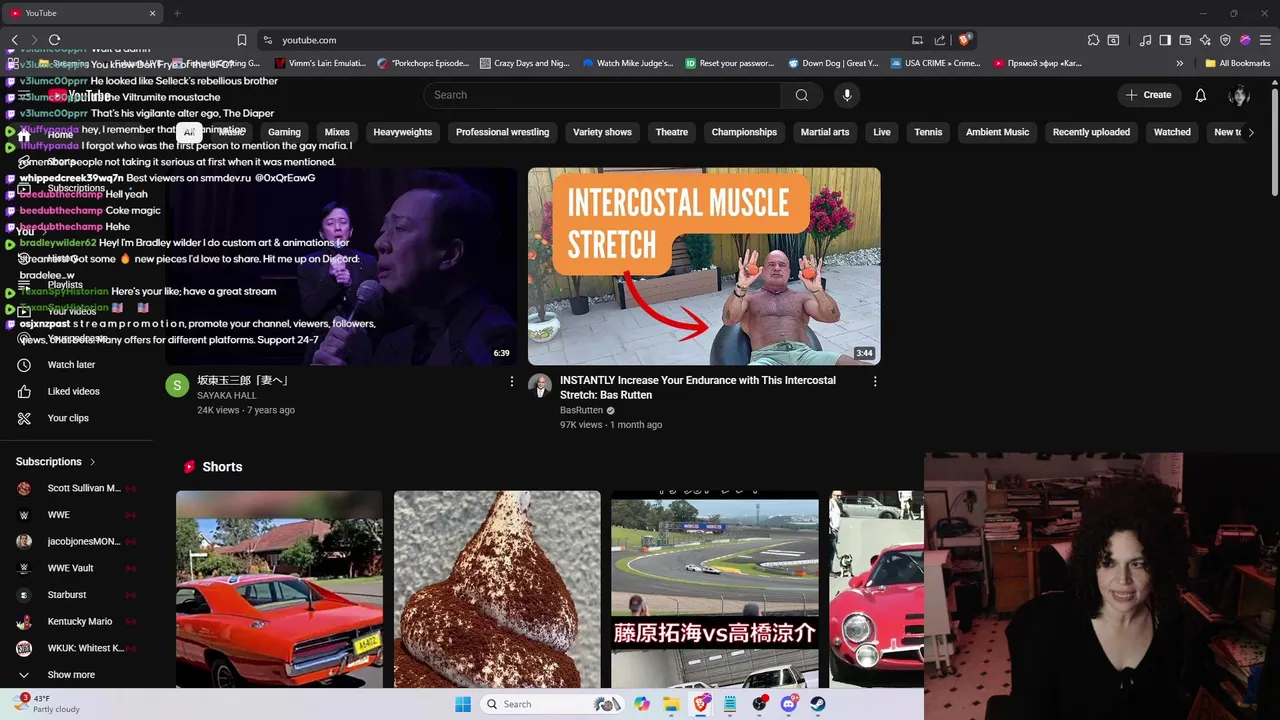Screen dimensions: 1280x720
Task: Open OBS Studio from the taskbar
Action: click(x=760, y=704)
